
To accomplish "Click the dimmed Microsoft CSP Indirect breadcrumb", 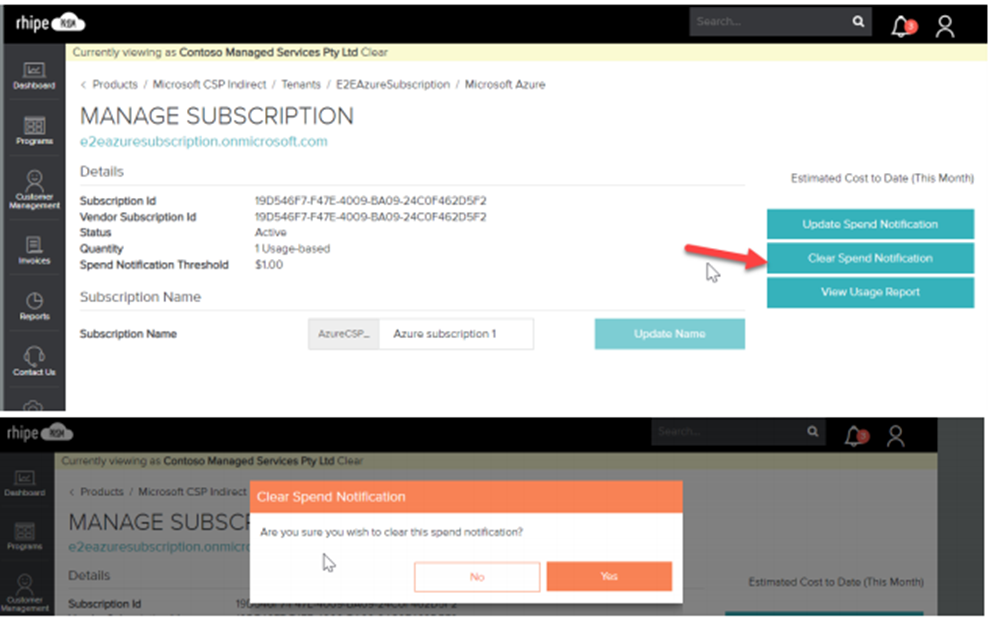I will point(192,492).
